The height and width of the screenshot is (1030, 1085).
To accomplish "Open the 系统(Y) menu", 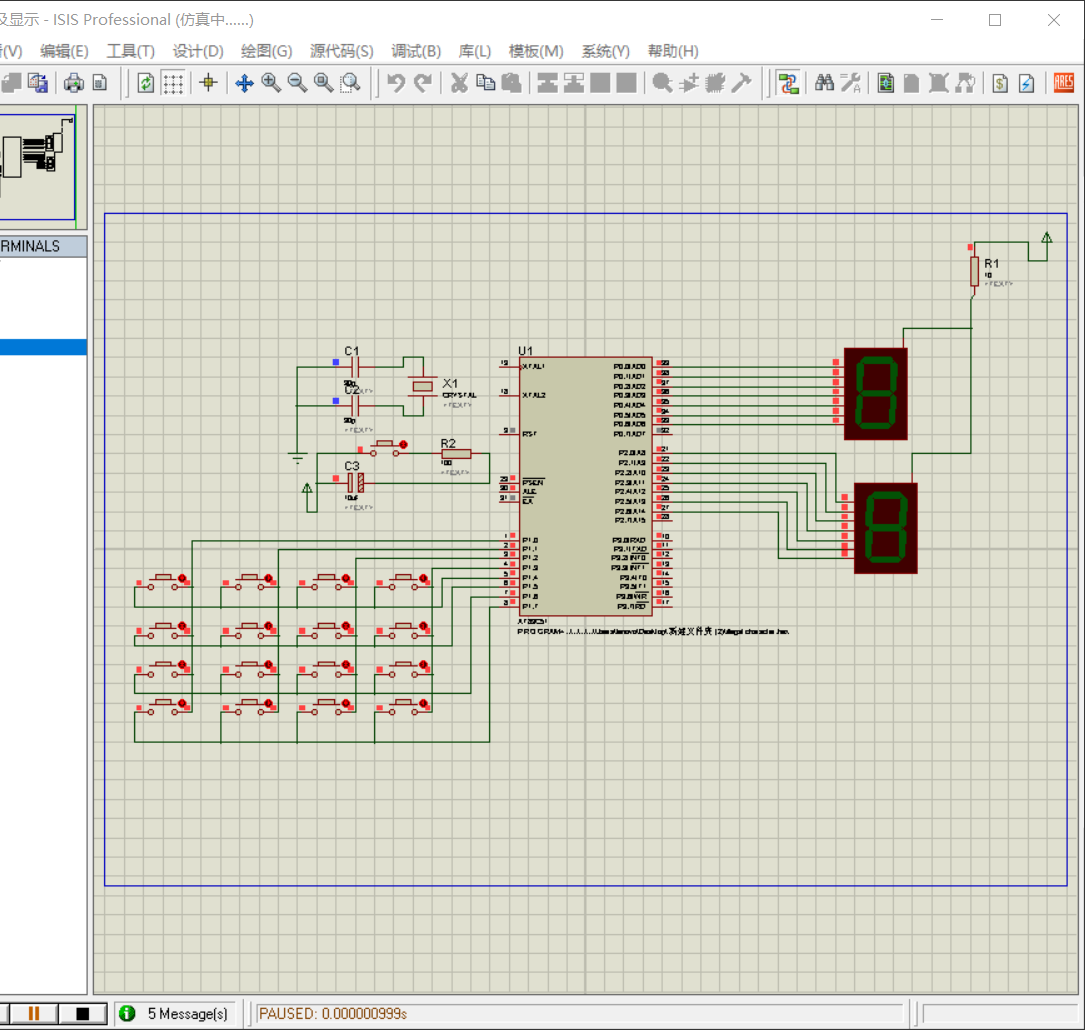I will pos(605,51).
